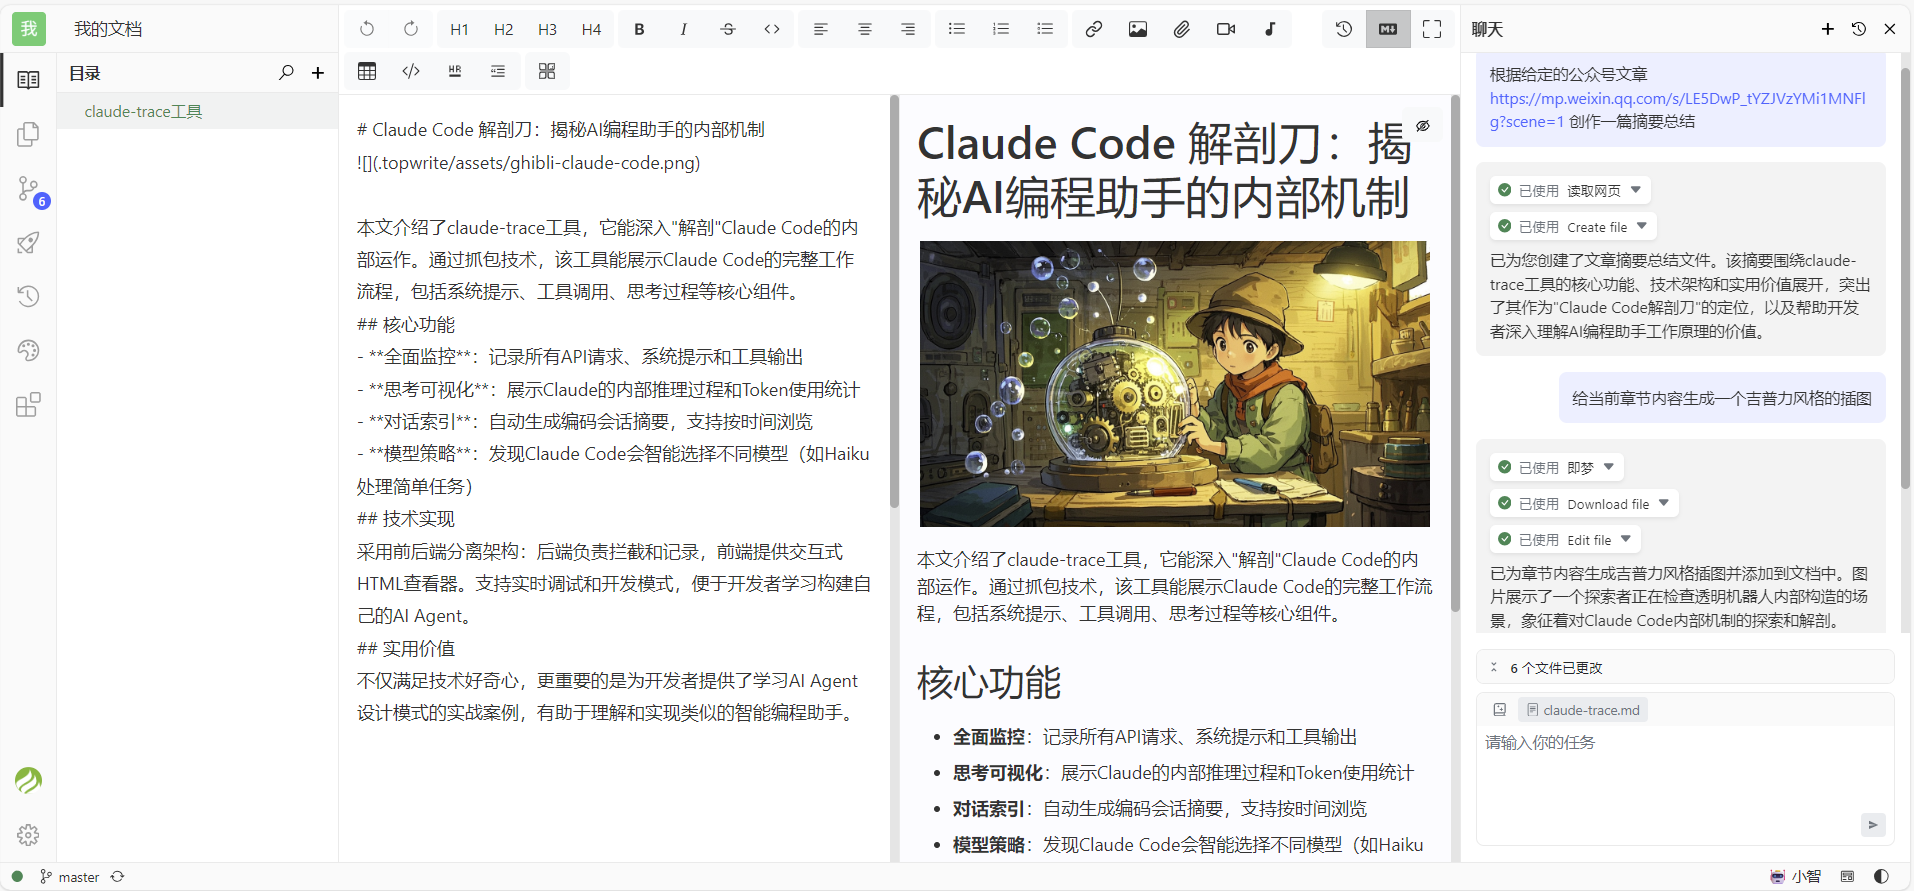
Task: Click the send message button in chat
Action: [x=1872, y=825]
